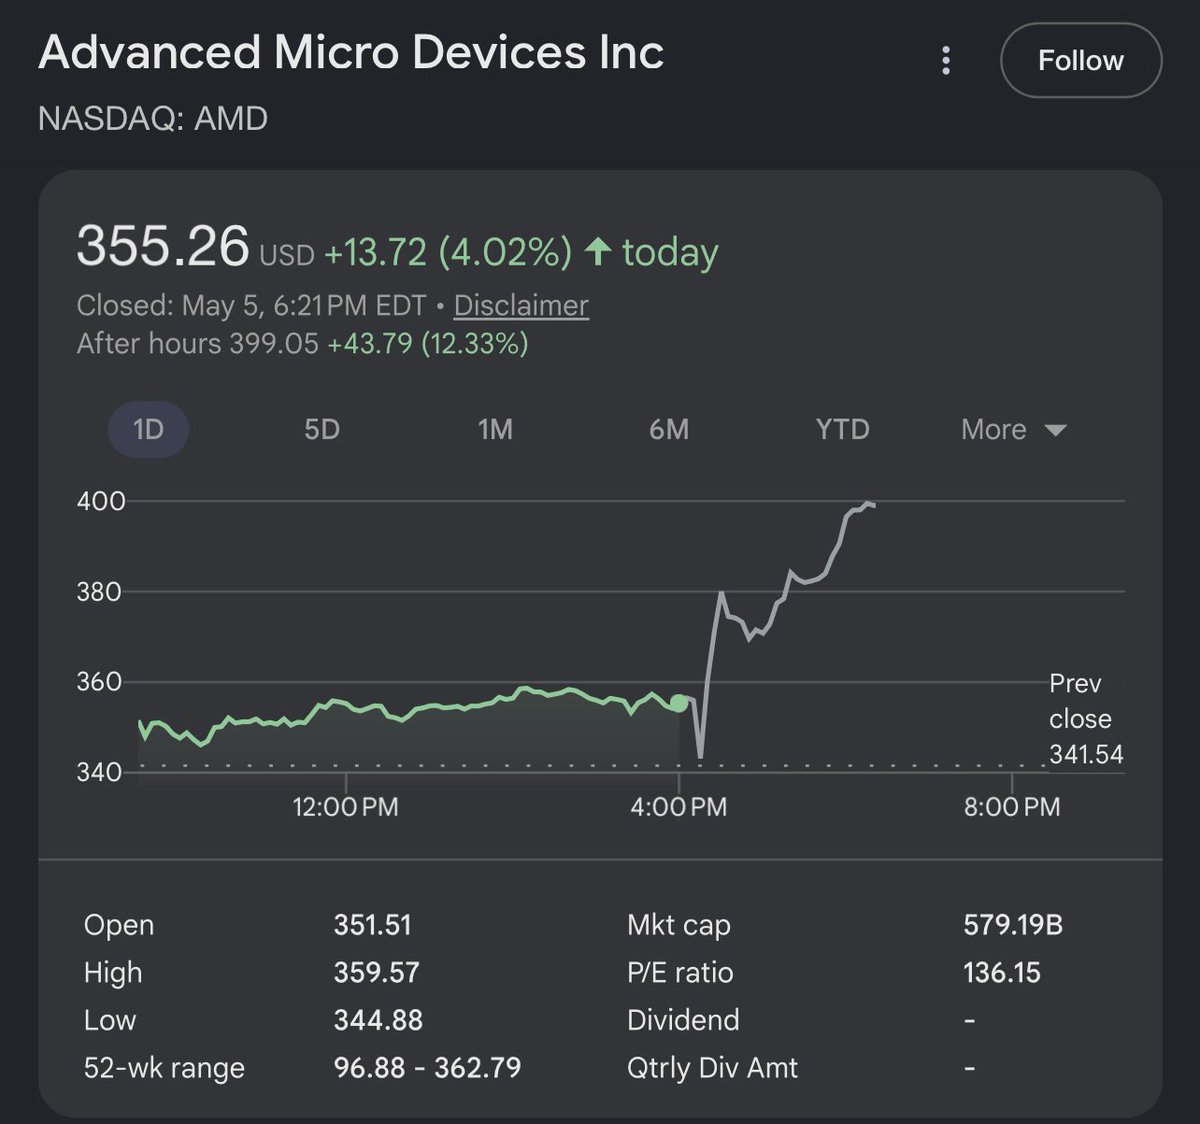Click the High value 359.57
1200x1124 pixels.
(377, 972)
